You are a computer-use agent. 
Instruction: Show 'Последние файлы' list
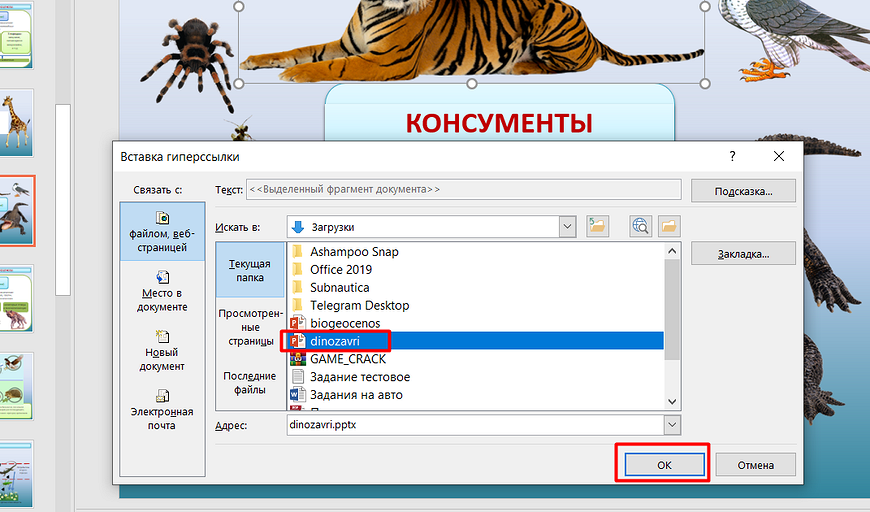[250, 383]
